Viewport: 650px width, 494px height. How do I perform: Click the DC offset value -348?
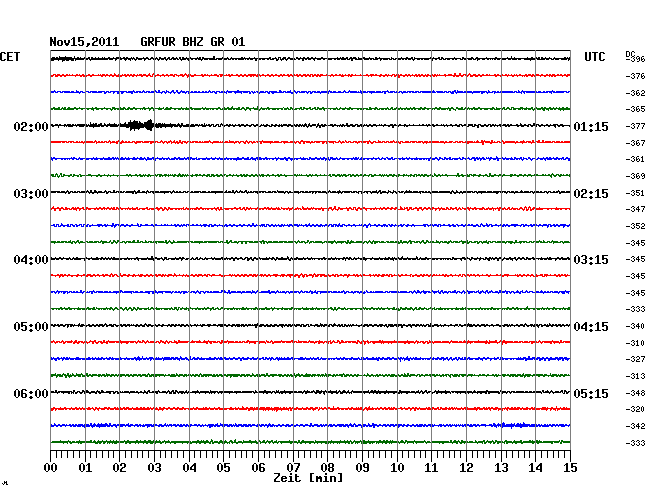coord(635,393)
